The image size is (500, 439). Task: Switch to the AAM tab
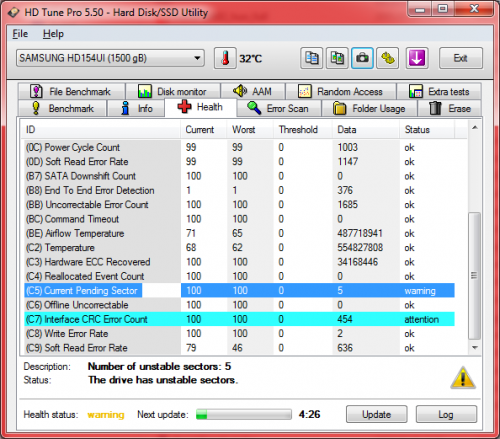pyautogui.click(x=253, y=91)
